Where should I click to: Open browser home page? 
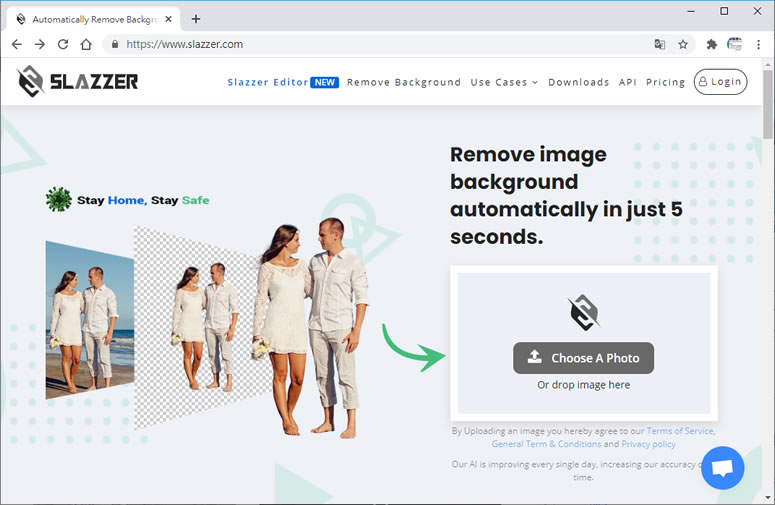click(x=86, y=44)
